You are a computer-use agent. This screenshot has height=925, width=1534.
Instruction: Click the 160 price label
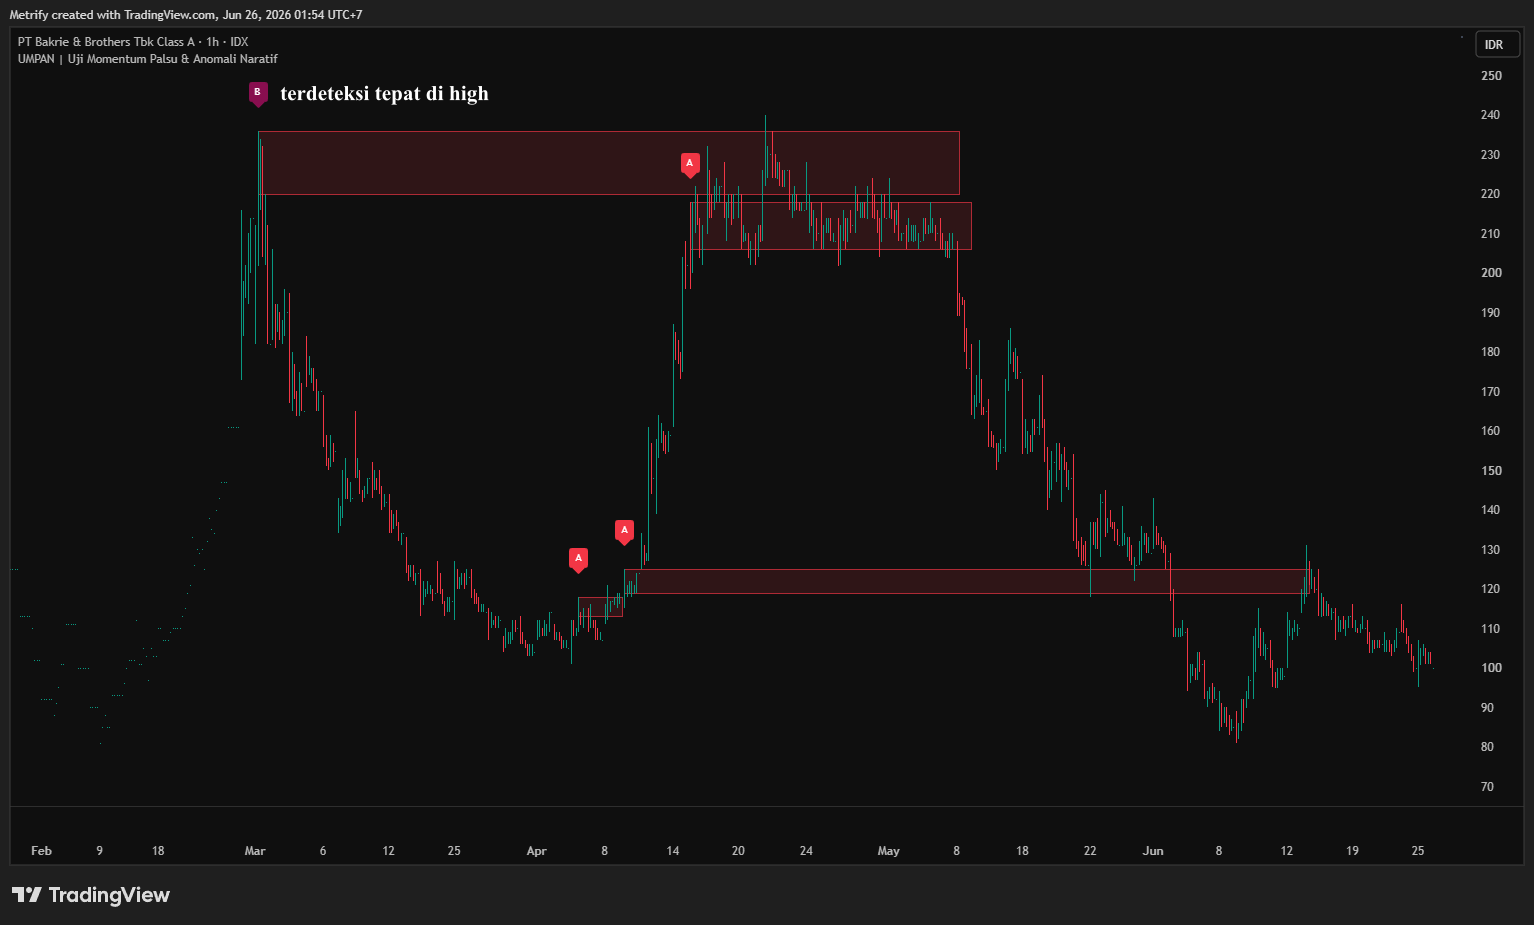tap(1490, 431)
